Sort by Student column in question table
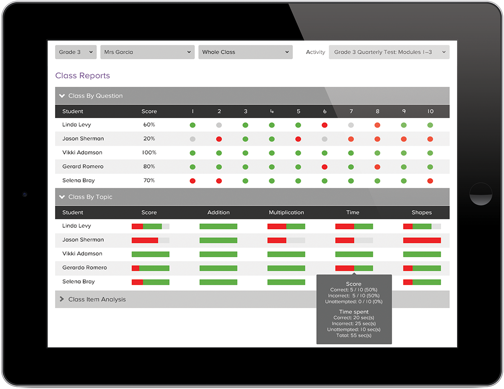The width and height of the screenshot is (504, 389). pyautogui.click(x=73, y=111)
